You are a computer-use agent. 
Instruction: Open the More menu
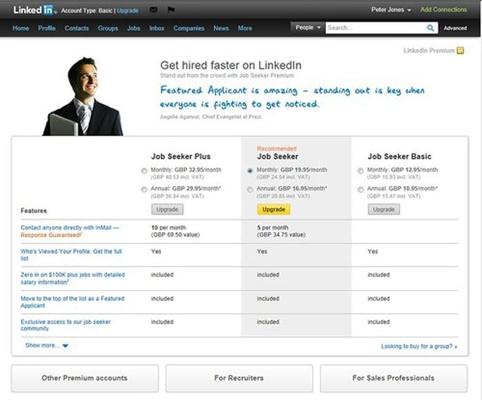(245, 28)
